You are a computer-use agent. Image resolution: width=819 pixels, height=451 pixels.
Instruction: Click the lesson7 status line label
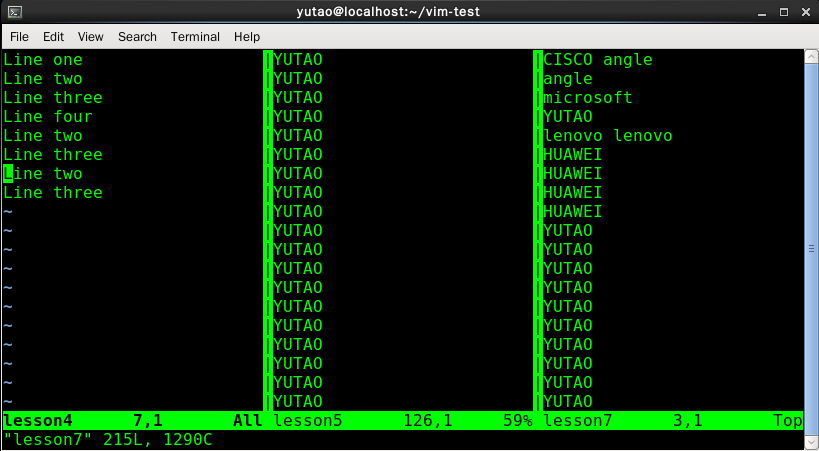click(x=577, y=421)
